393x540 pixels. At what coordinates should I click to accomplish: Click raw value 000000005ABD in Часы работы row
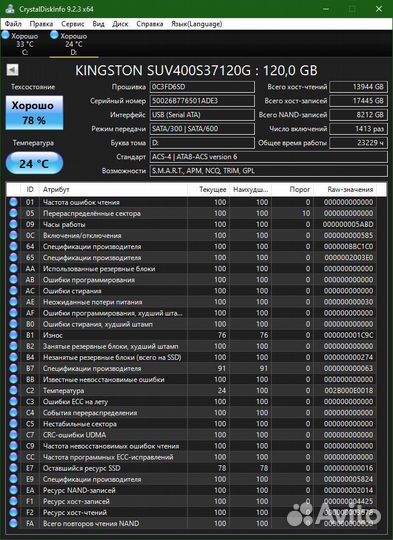coord(348,224)
